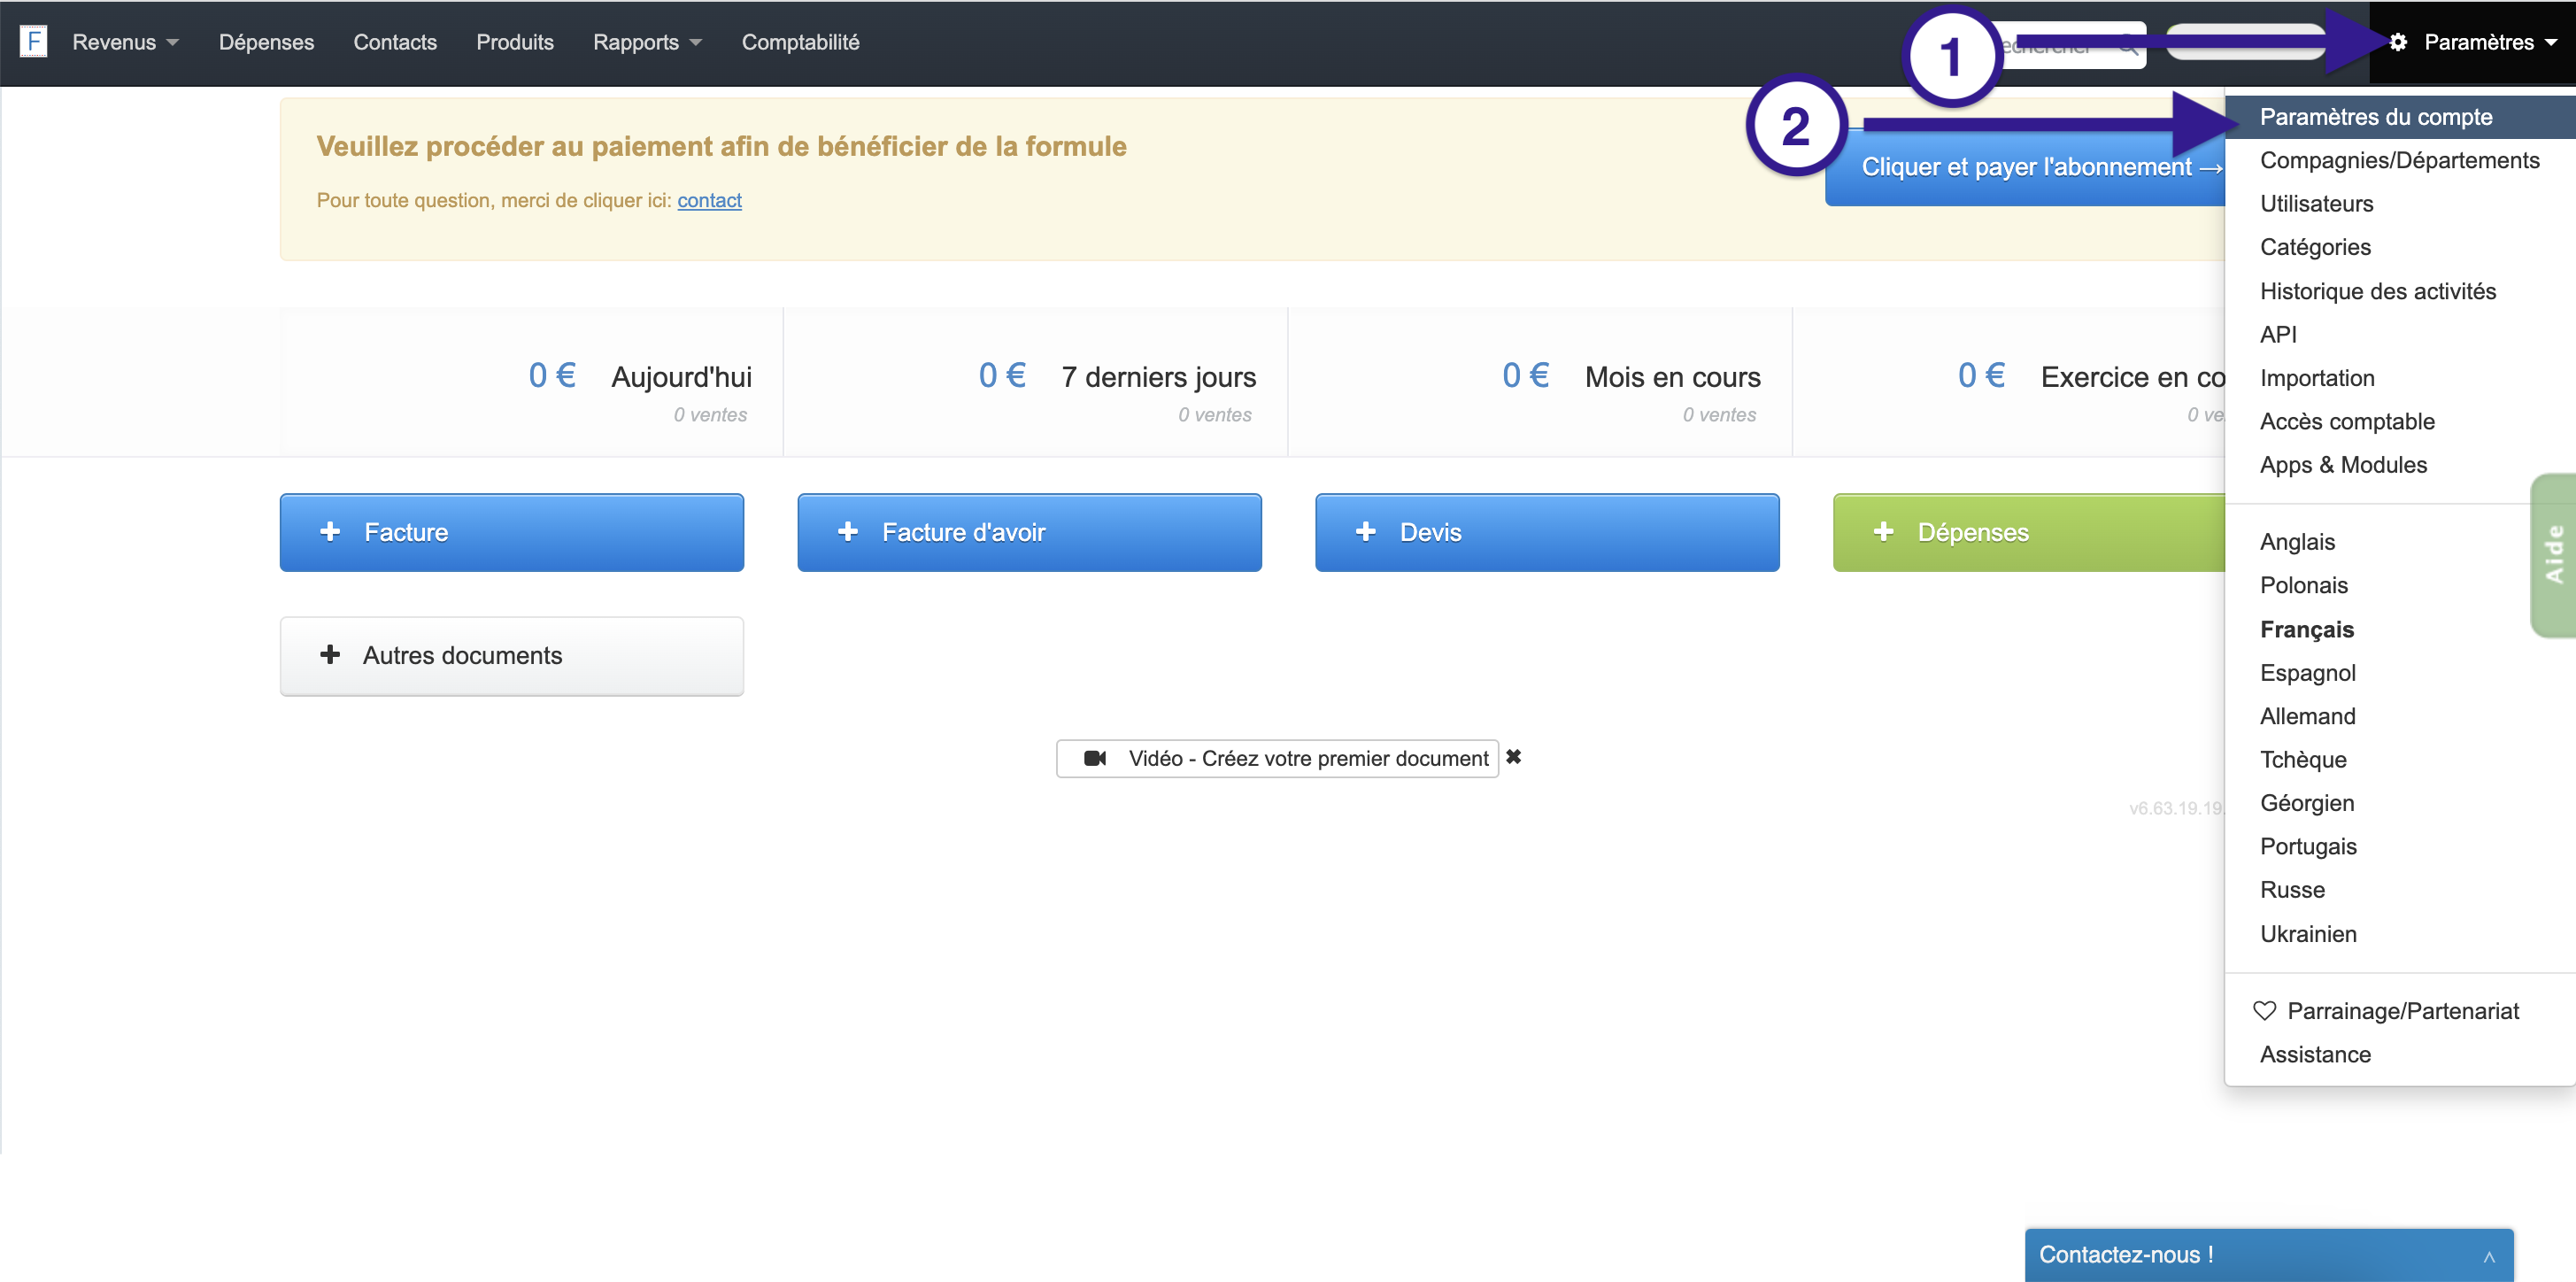Dismiss the video prompt with the X
The width and height of the screenshot is (2576, 1282).
1514,757
